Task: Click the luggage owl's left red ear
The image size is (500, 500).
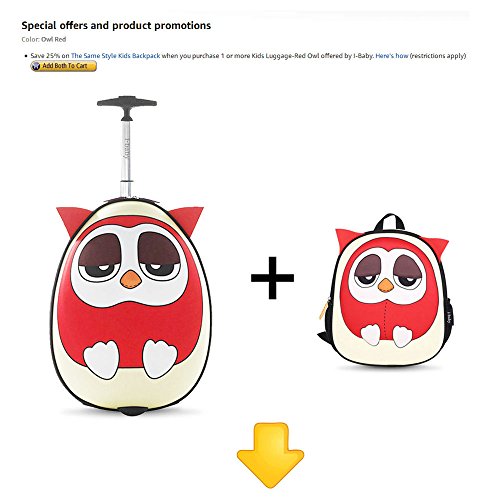Action: tap(73, 220)
